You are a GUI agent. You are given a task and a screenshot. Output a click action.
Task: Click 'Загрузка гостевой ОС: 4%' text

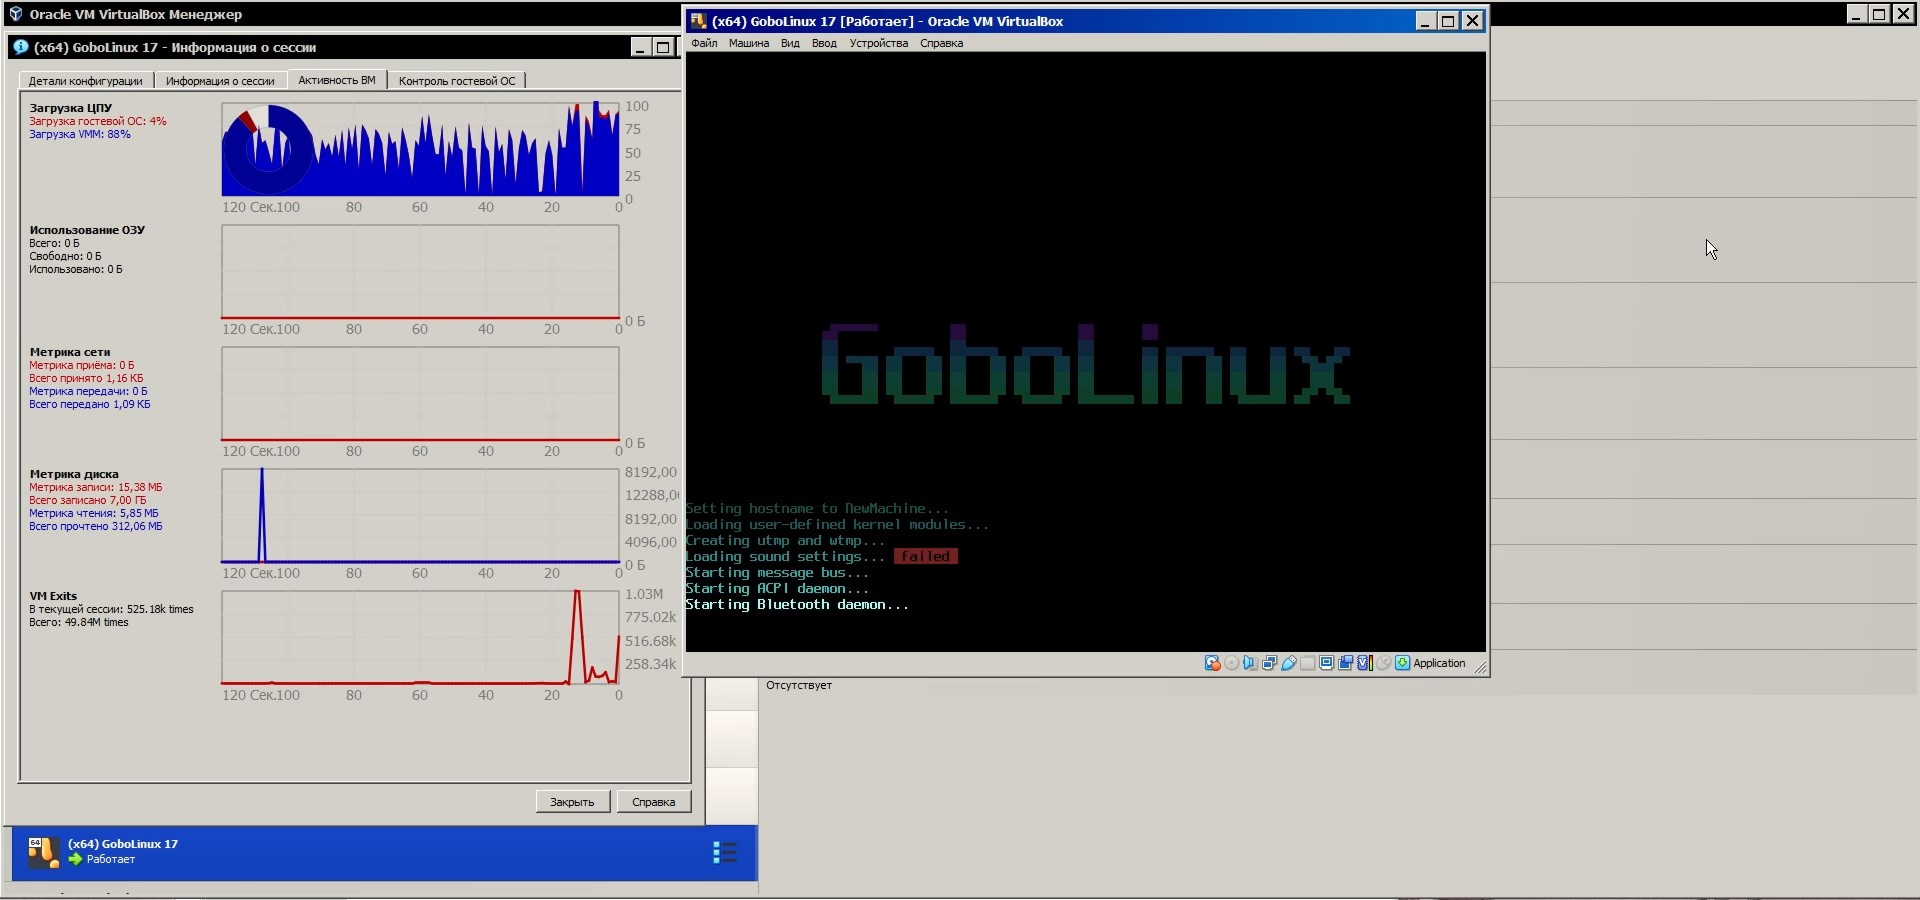[98, 121]
